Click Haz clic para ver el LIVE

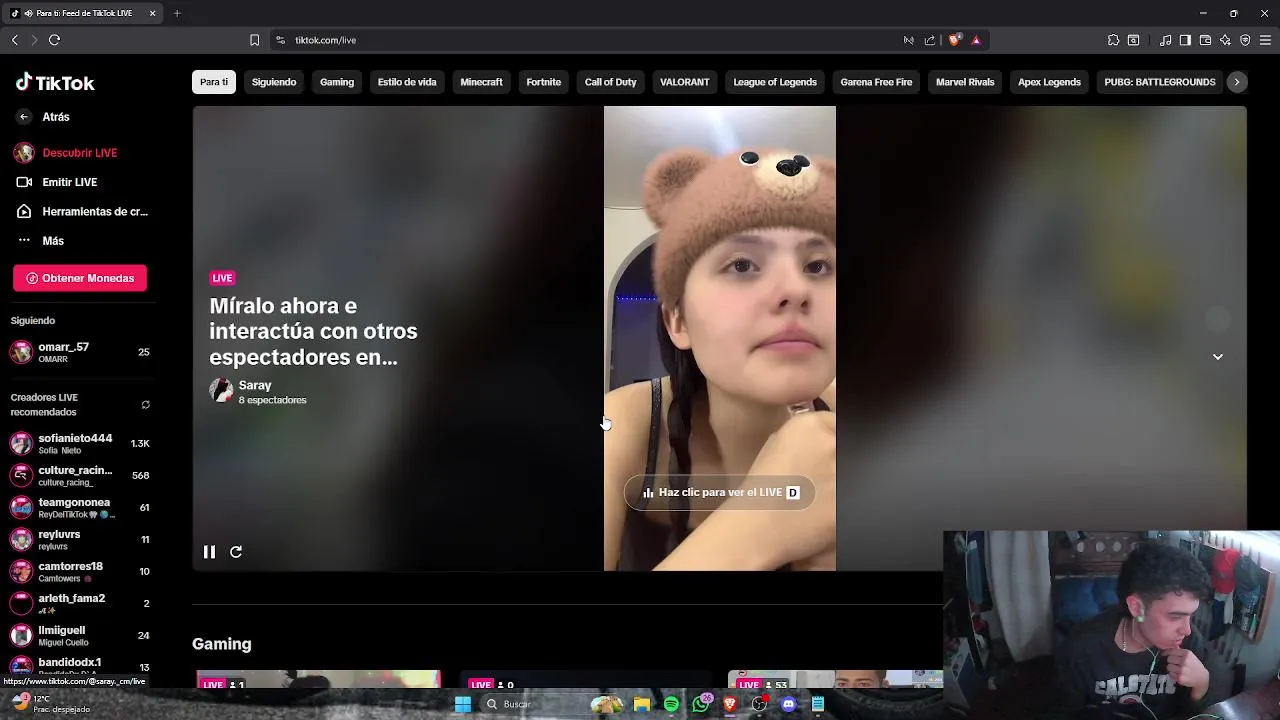coord(720,492)
